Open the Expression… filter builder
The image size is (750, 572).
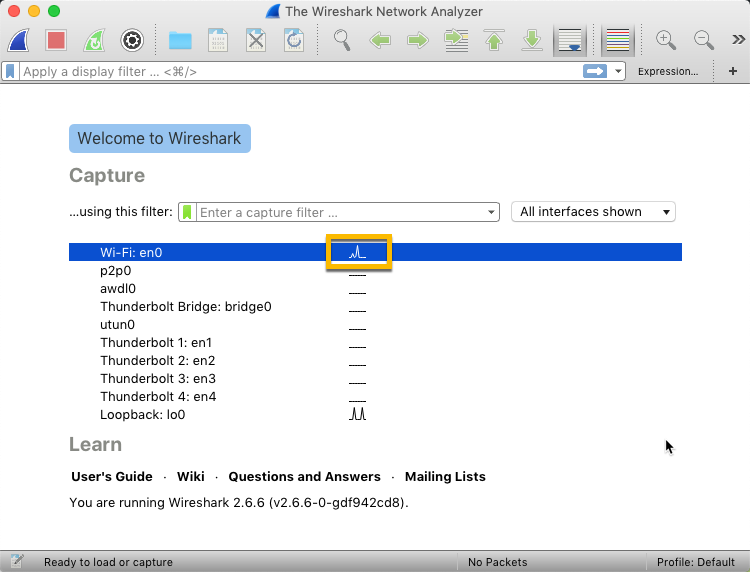pyautogui.click(x=668, y=71)
